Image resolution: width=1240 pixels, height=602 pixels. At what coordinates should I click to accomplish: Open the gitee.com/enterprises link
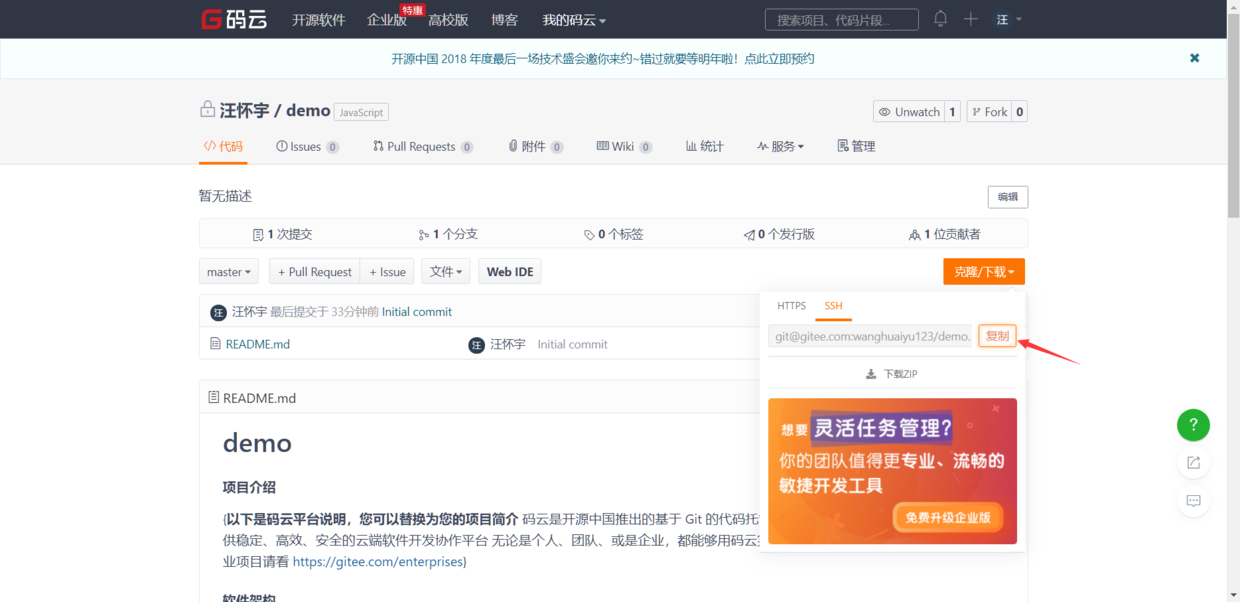tap(379, 562)
